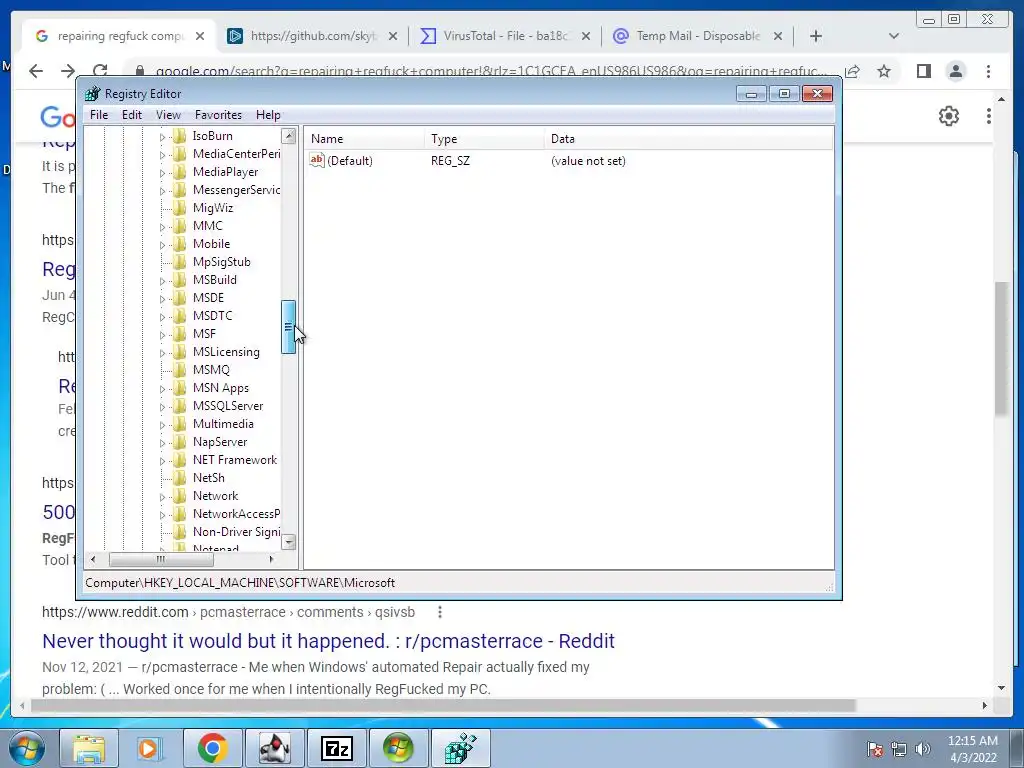Select the (Default) registry value
The height and width of the screenshot is (768, 1024).
[349, 161]
